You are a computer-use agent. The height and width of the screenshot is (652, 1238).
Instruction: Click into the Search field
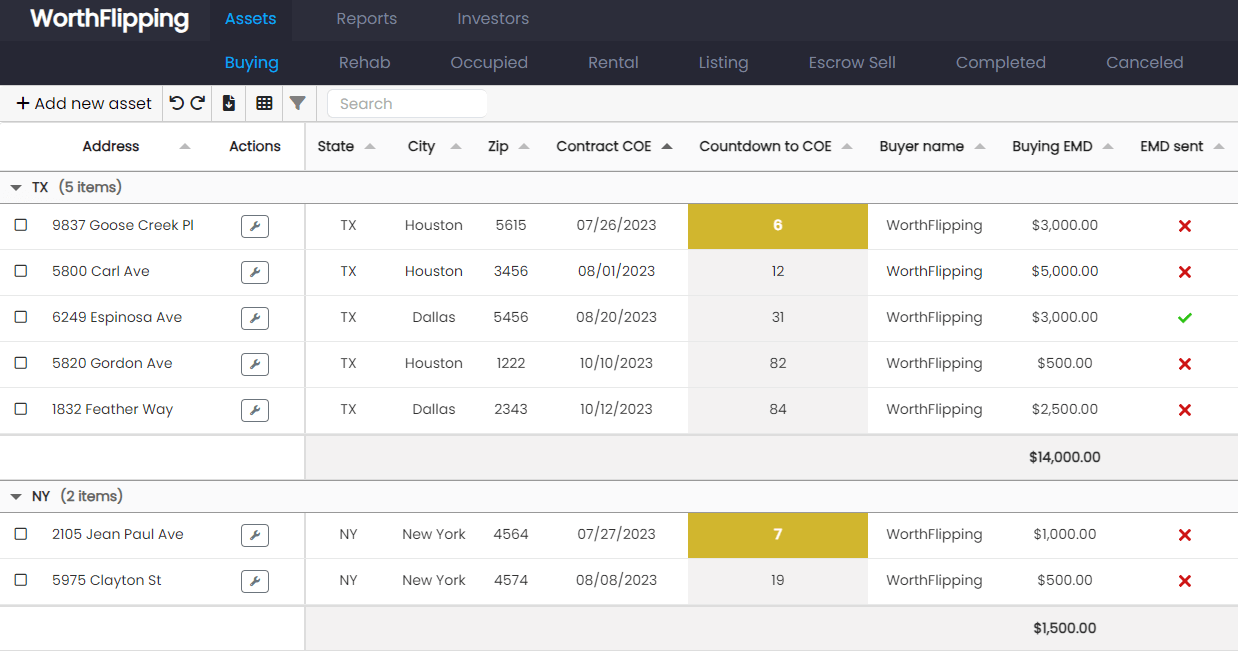tap(407, 104)
